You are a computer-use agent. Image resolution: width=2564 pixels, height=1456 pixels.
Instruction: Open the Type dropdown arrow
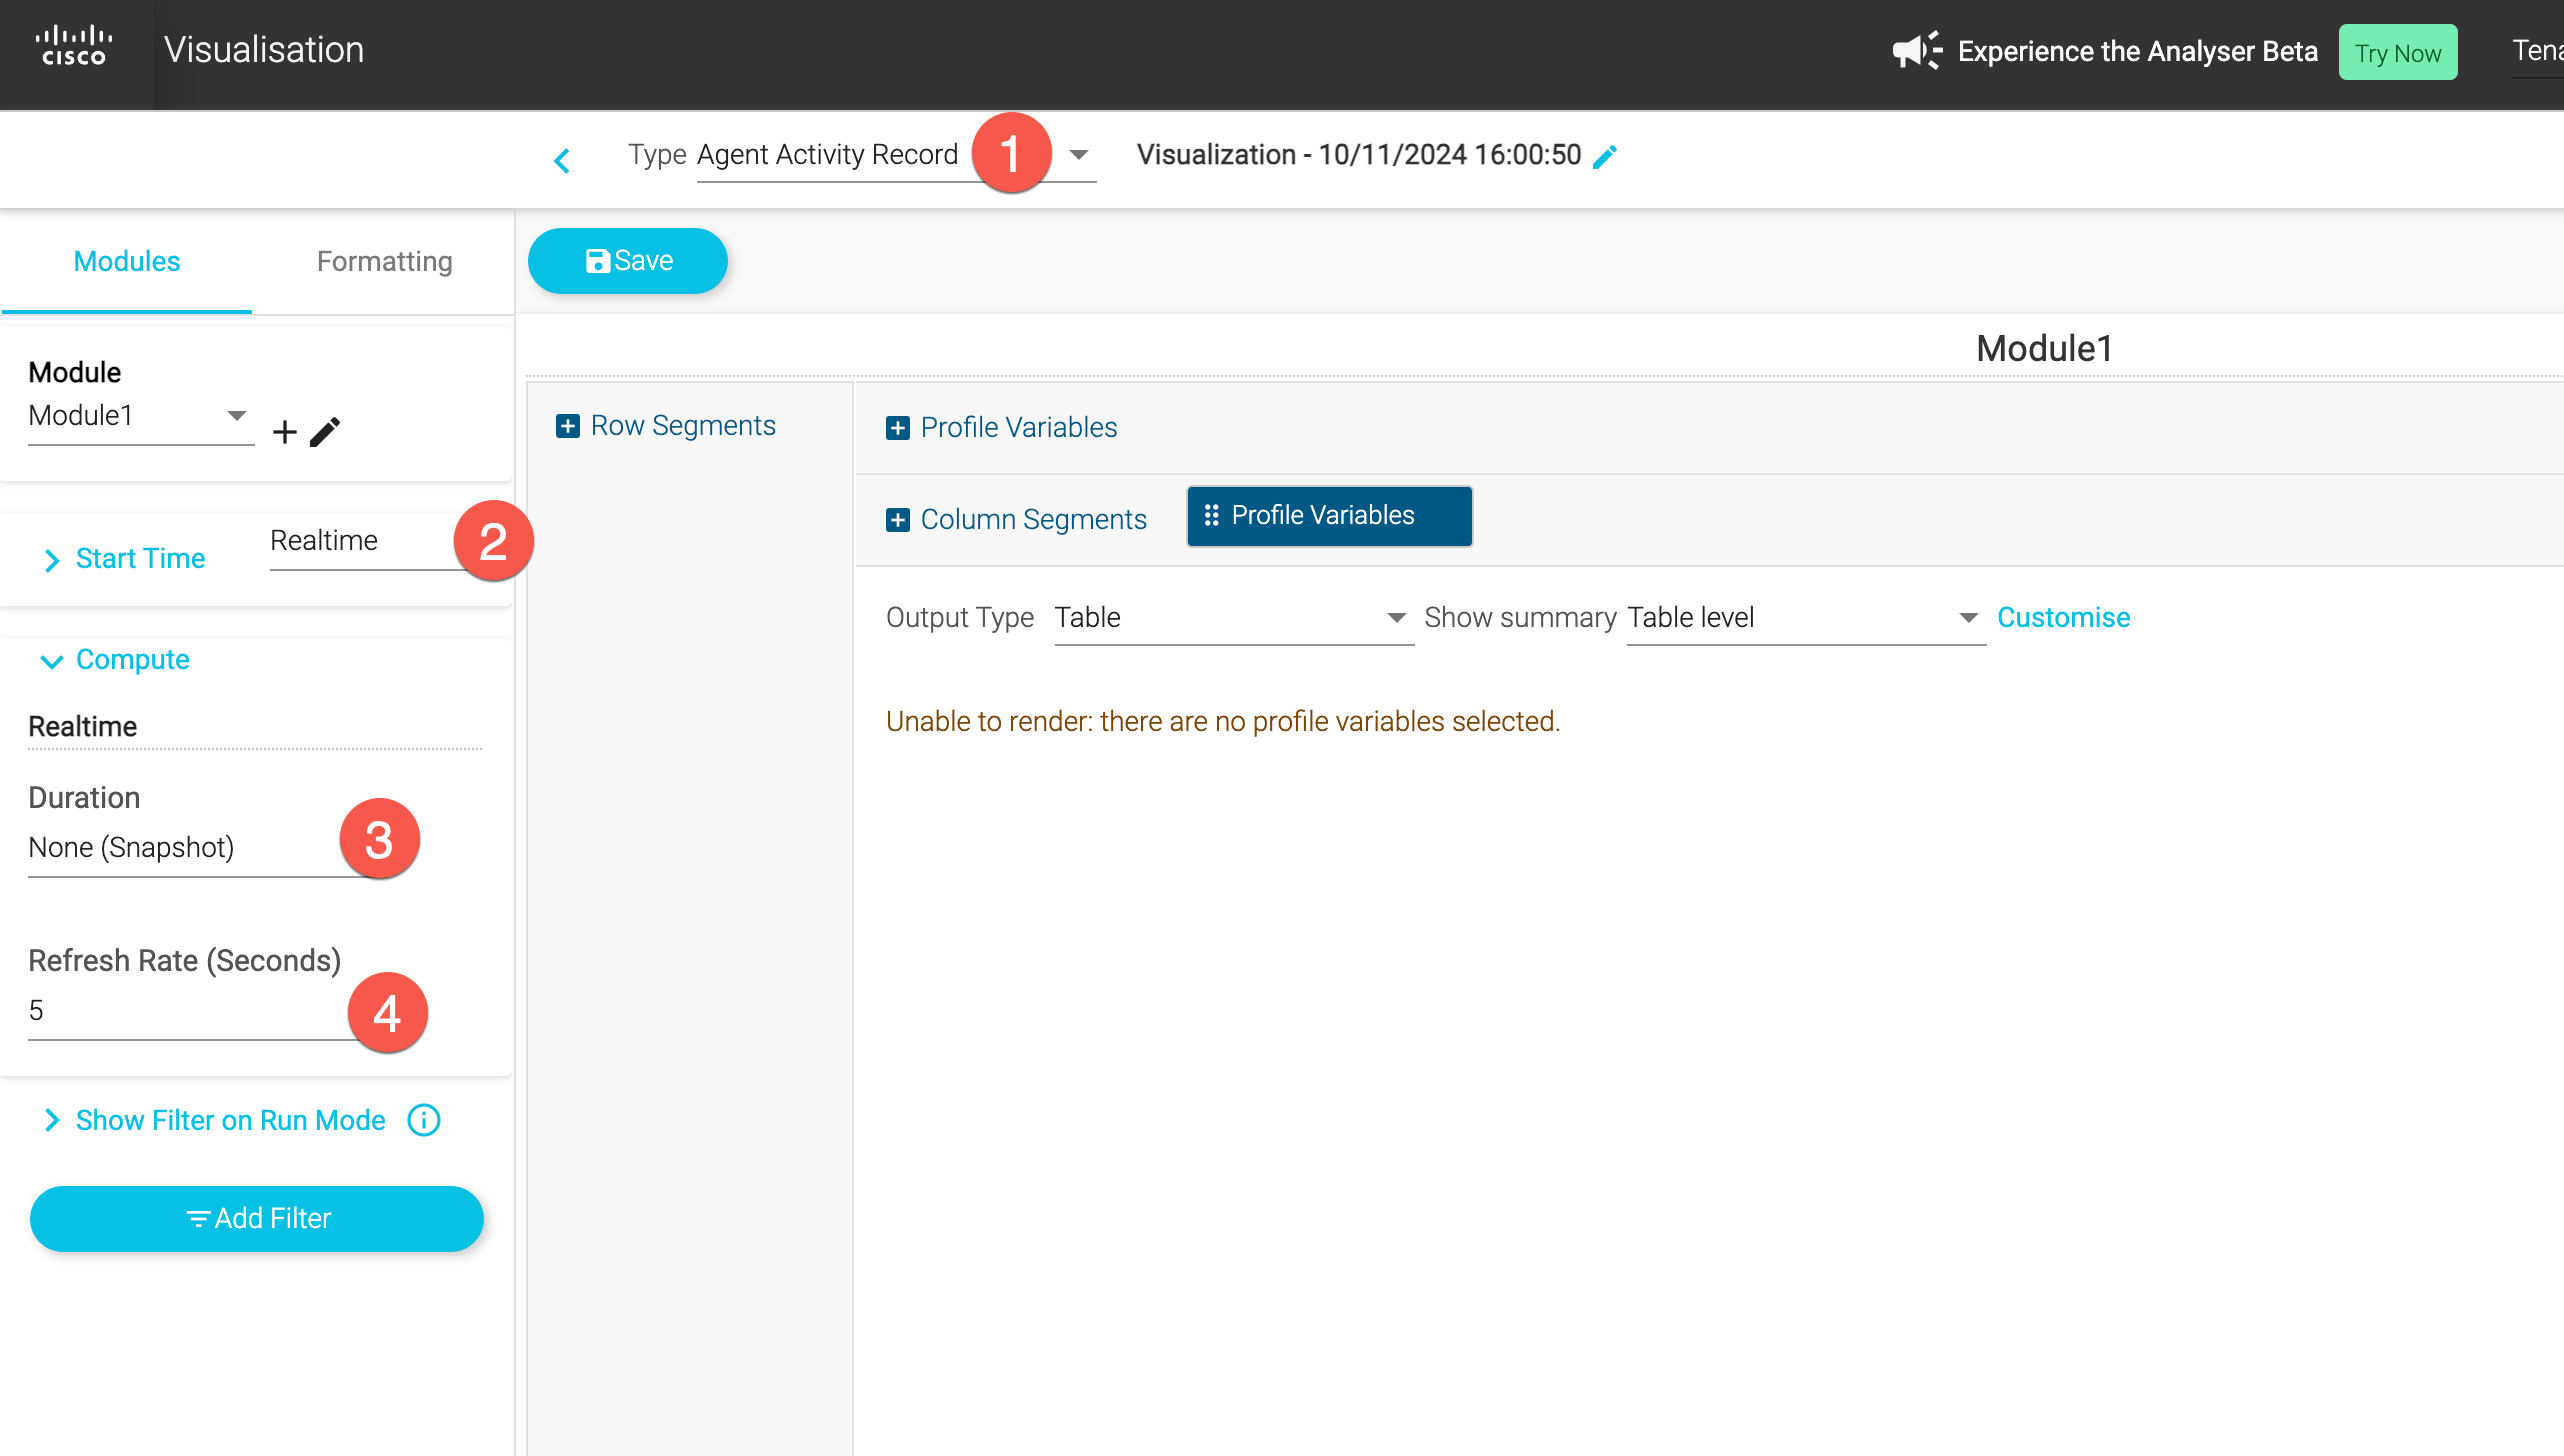(1078, 155)
